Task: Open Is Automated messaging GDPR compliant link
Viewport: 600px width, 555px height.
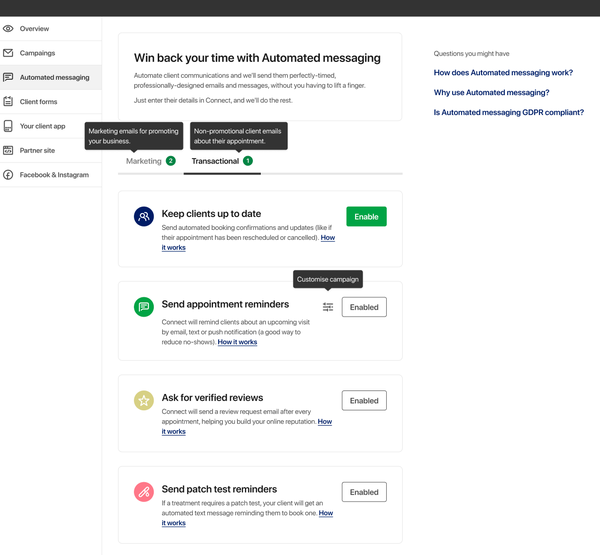Action: click(508, 113)
